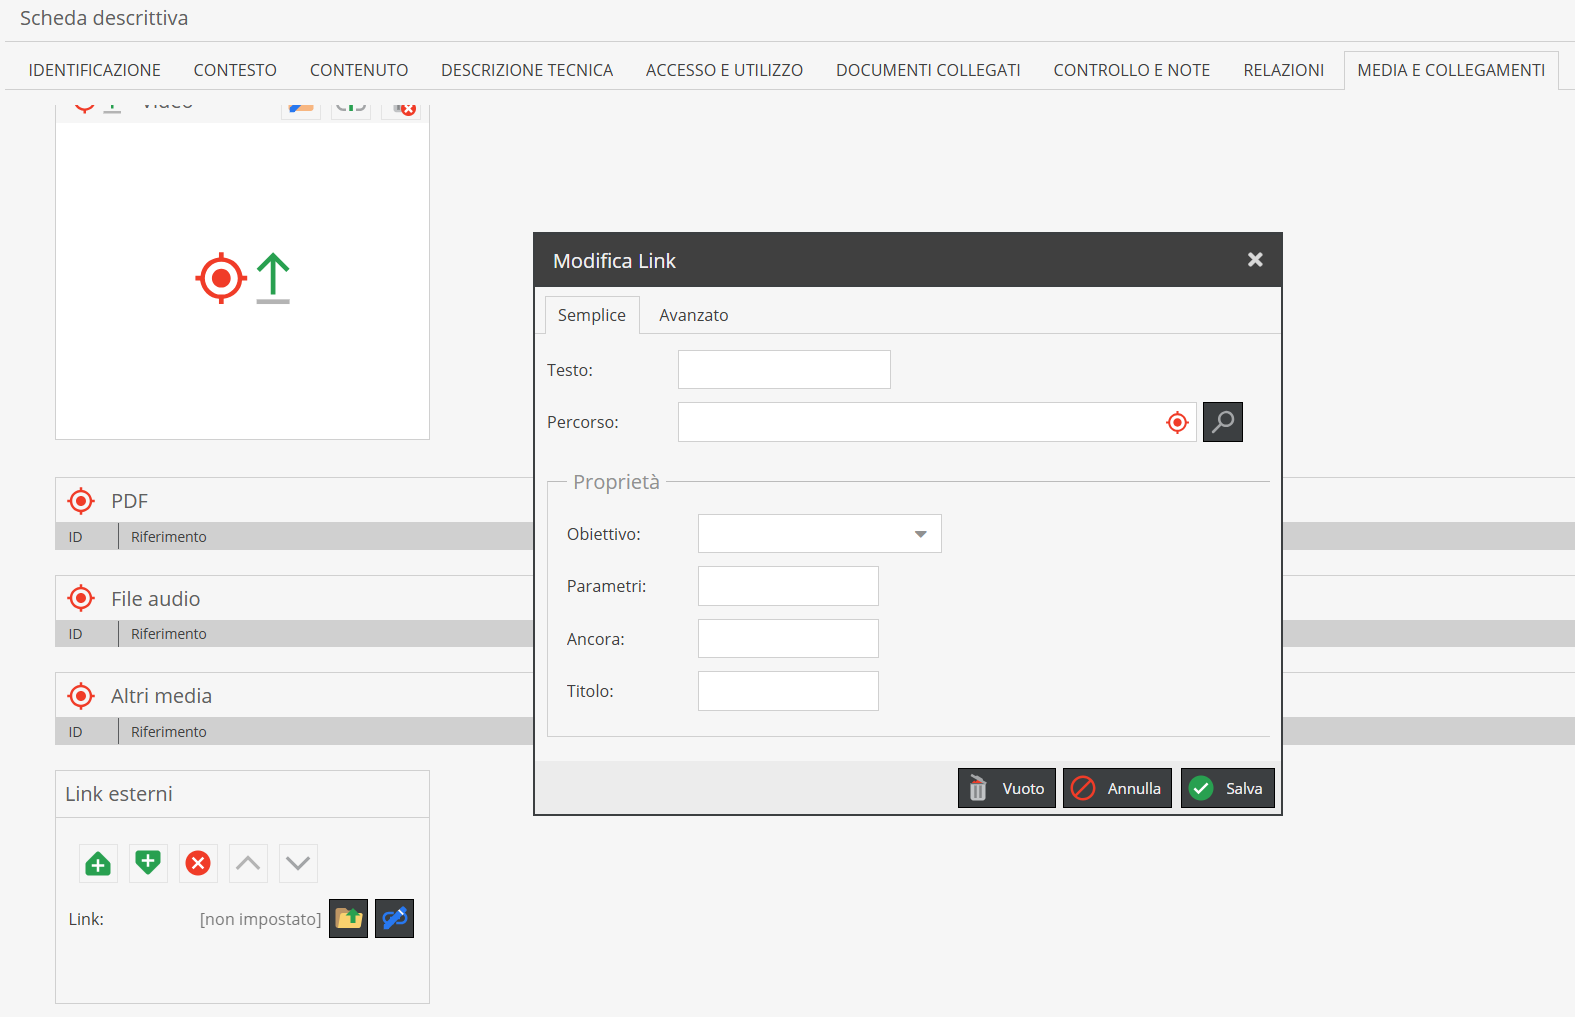Screen dimensions: 1575x1017
Task: Click the red target icon beside File audio
Action: 81,599
